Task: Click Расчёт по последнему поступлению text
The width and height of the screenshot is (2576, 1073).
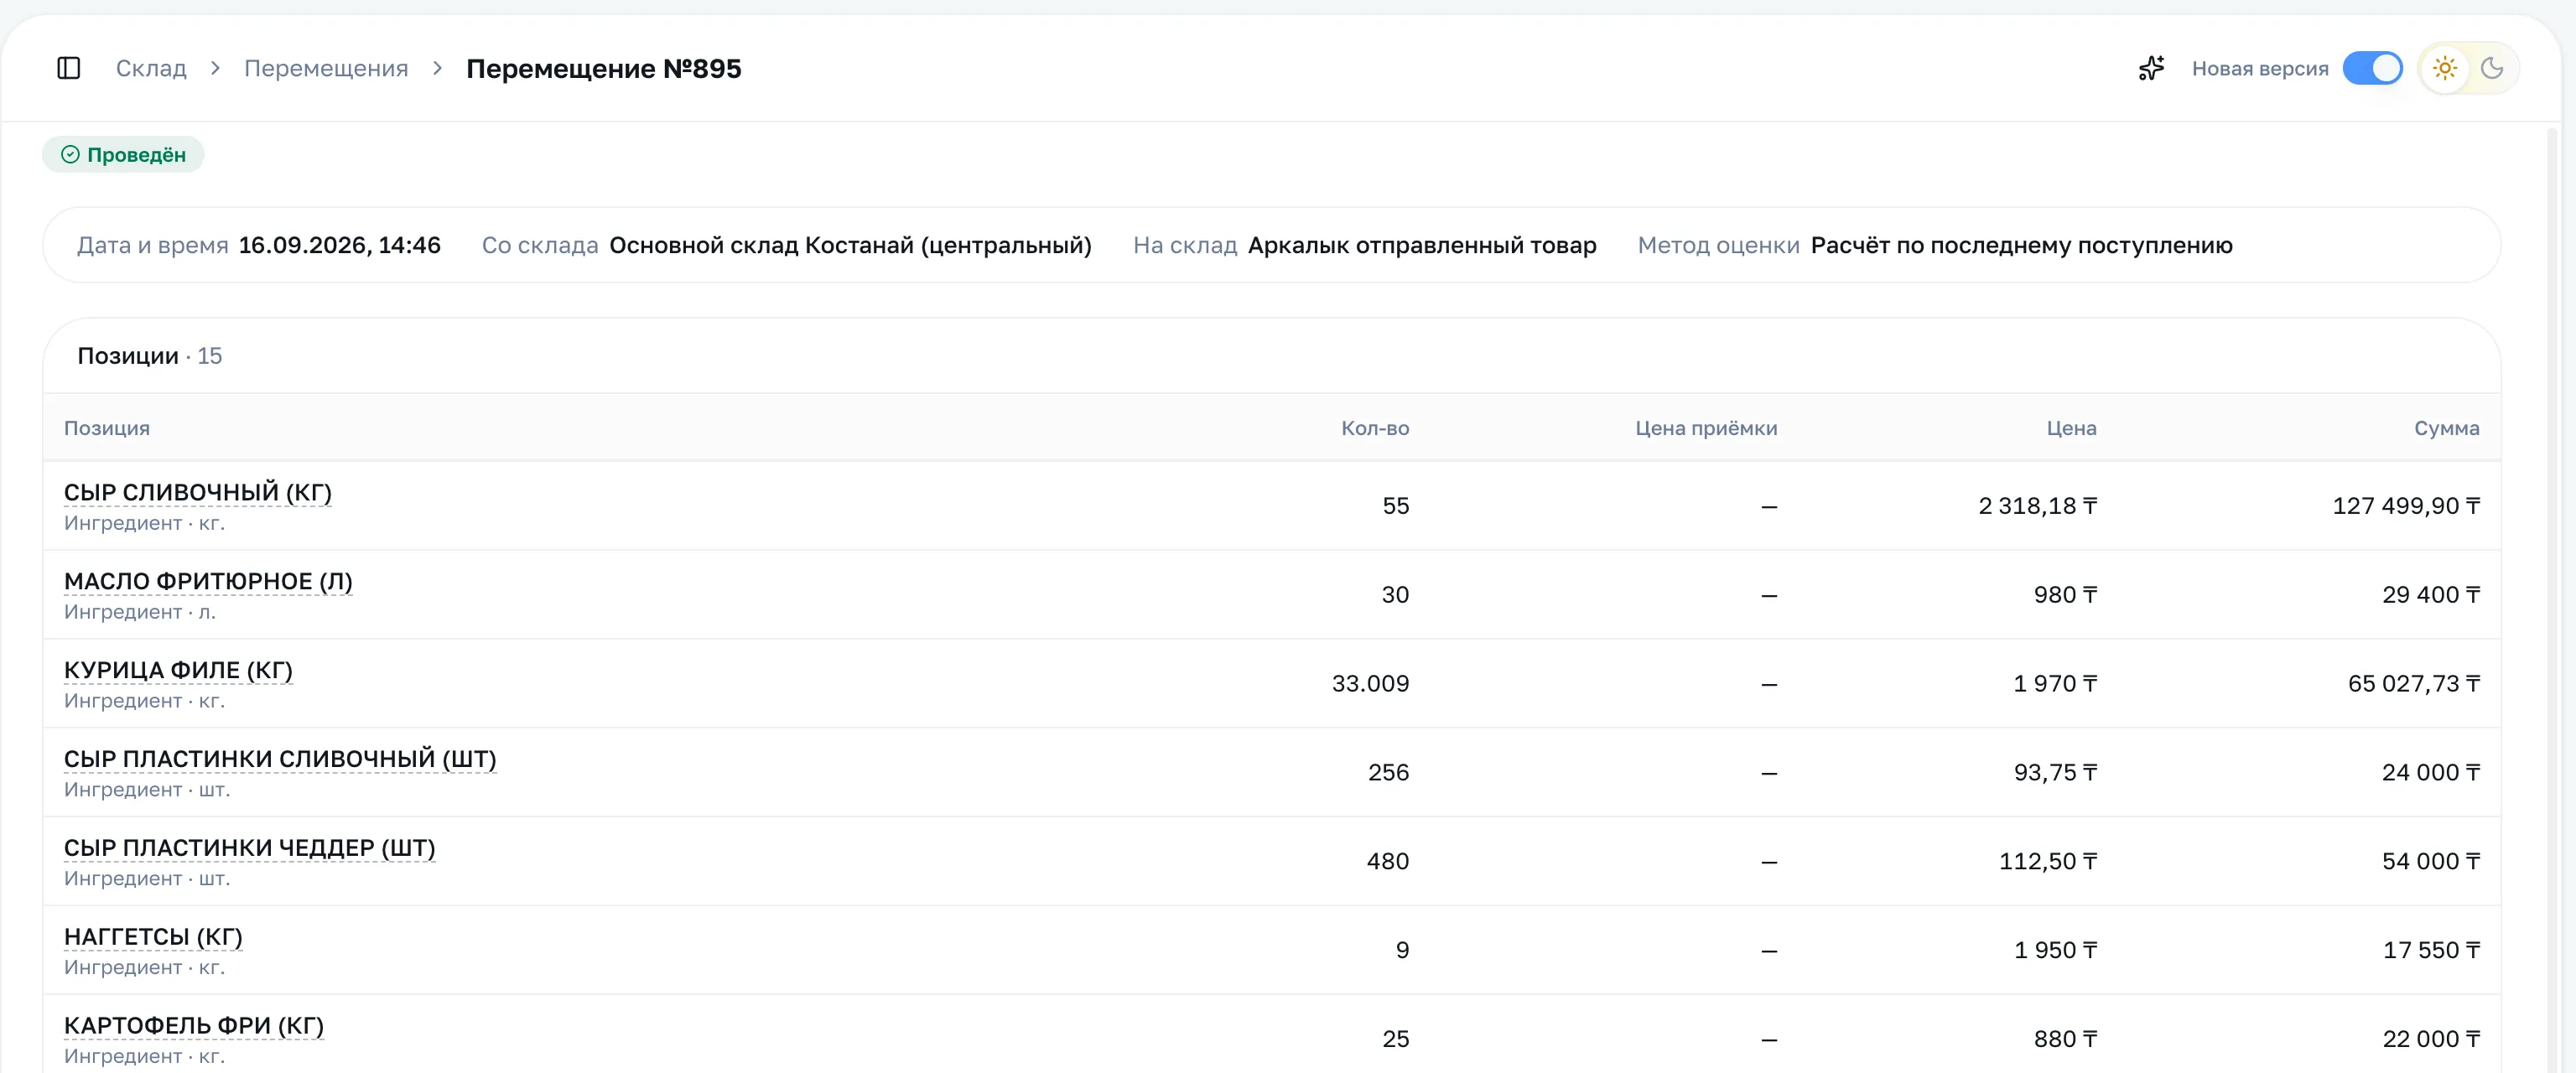Action: [2021, 245]
